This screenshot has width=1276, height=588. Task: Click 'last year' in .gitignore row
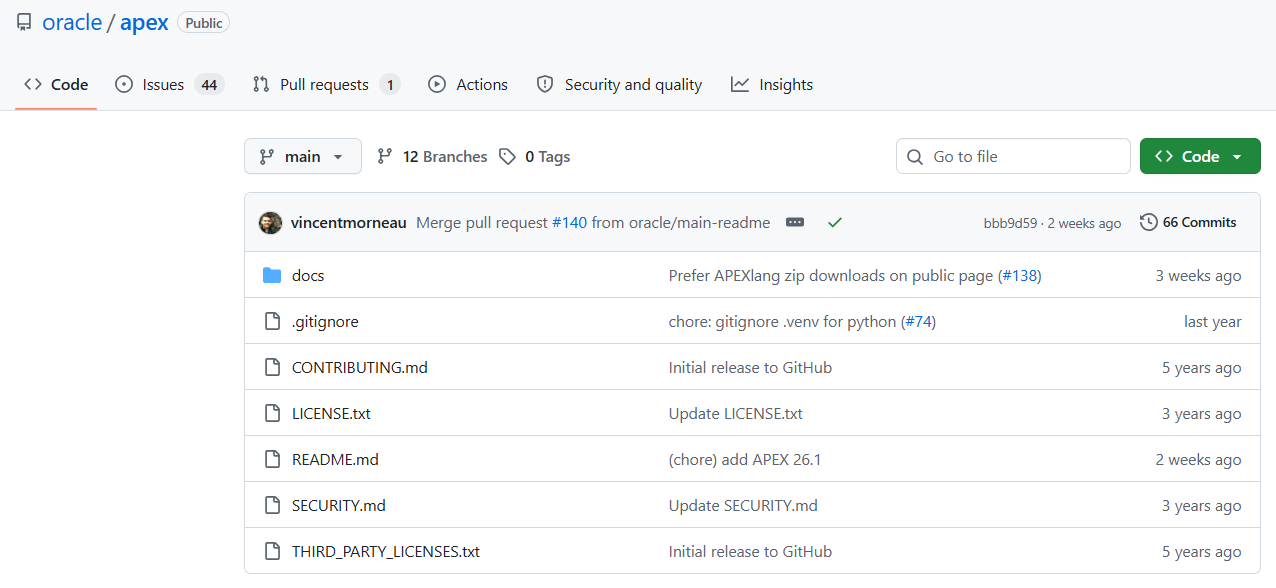1212,321
